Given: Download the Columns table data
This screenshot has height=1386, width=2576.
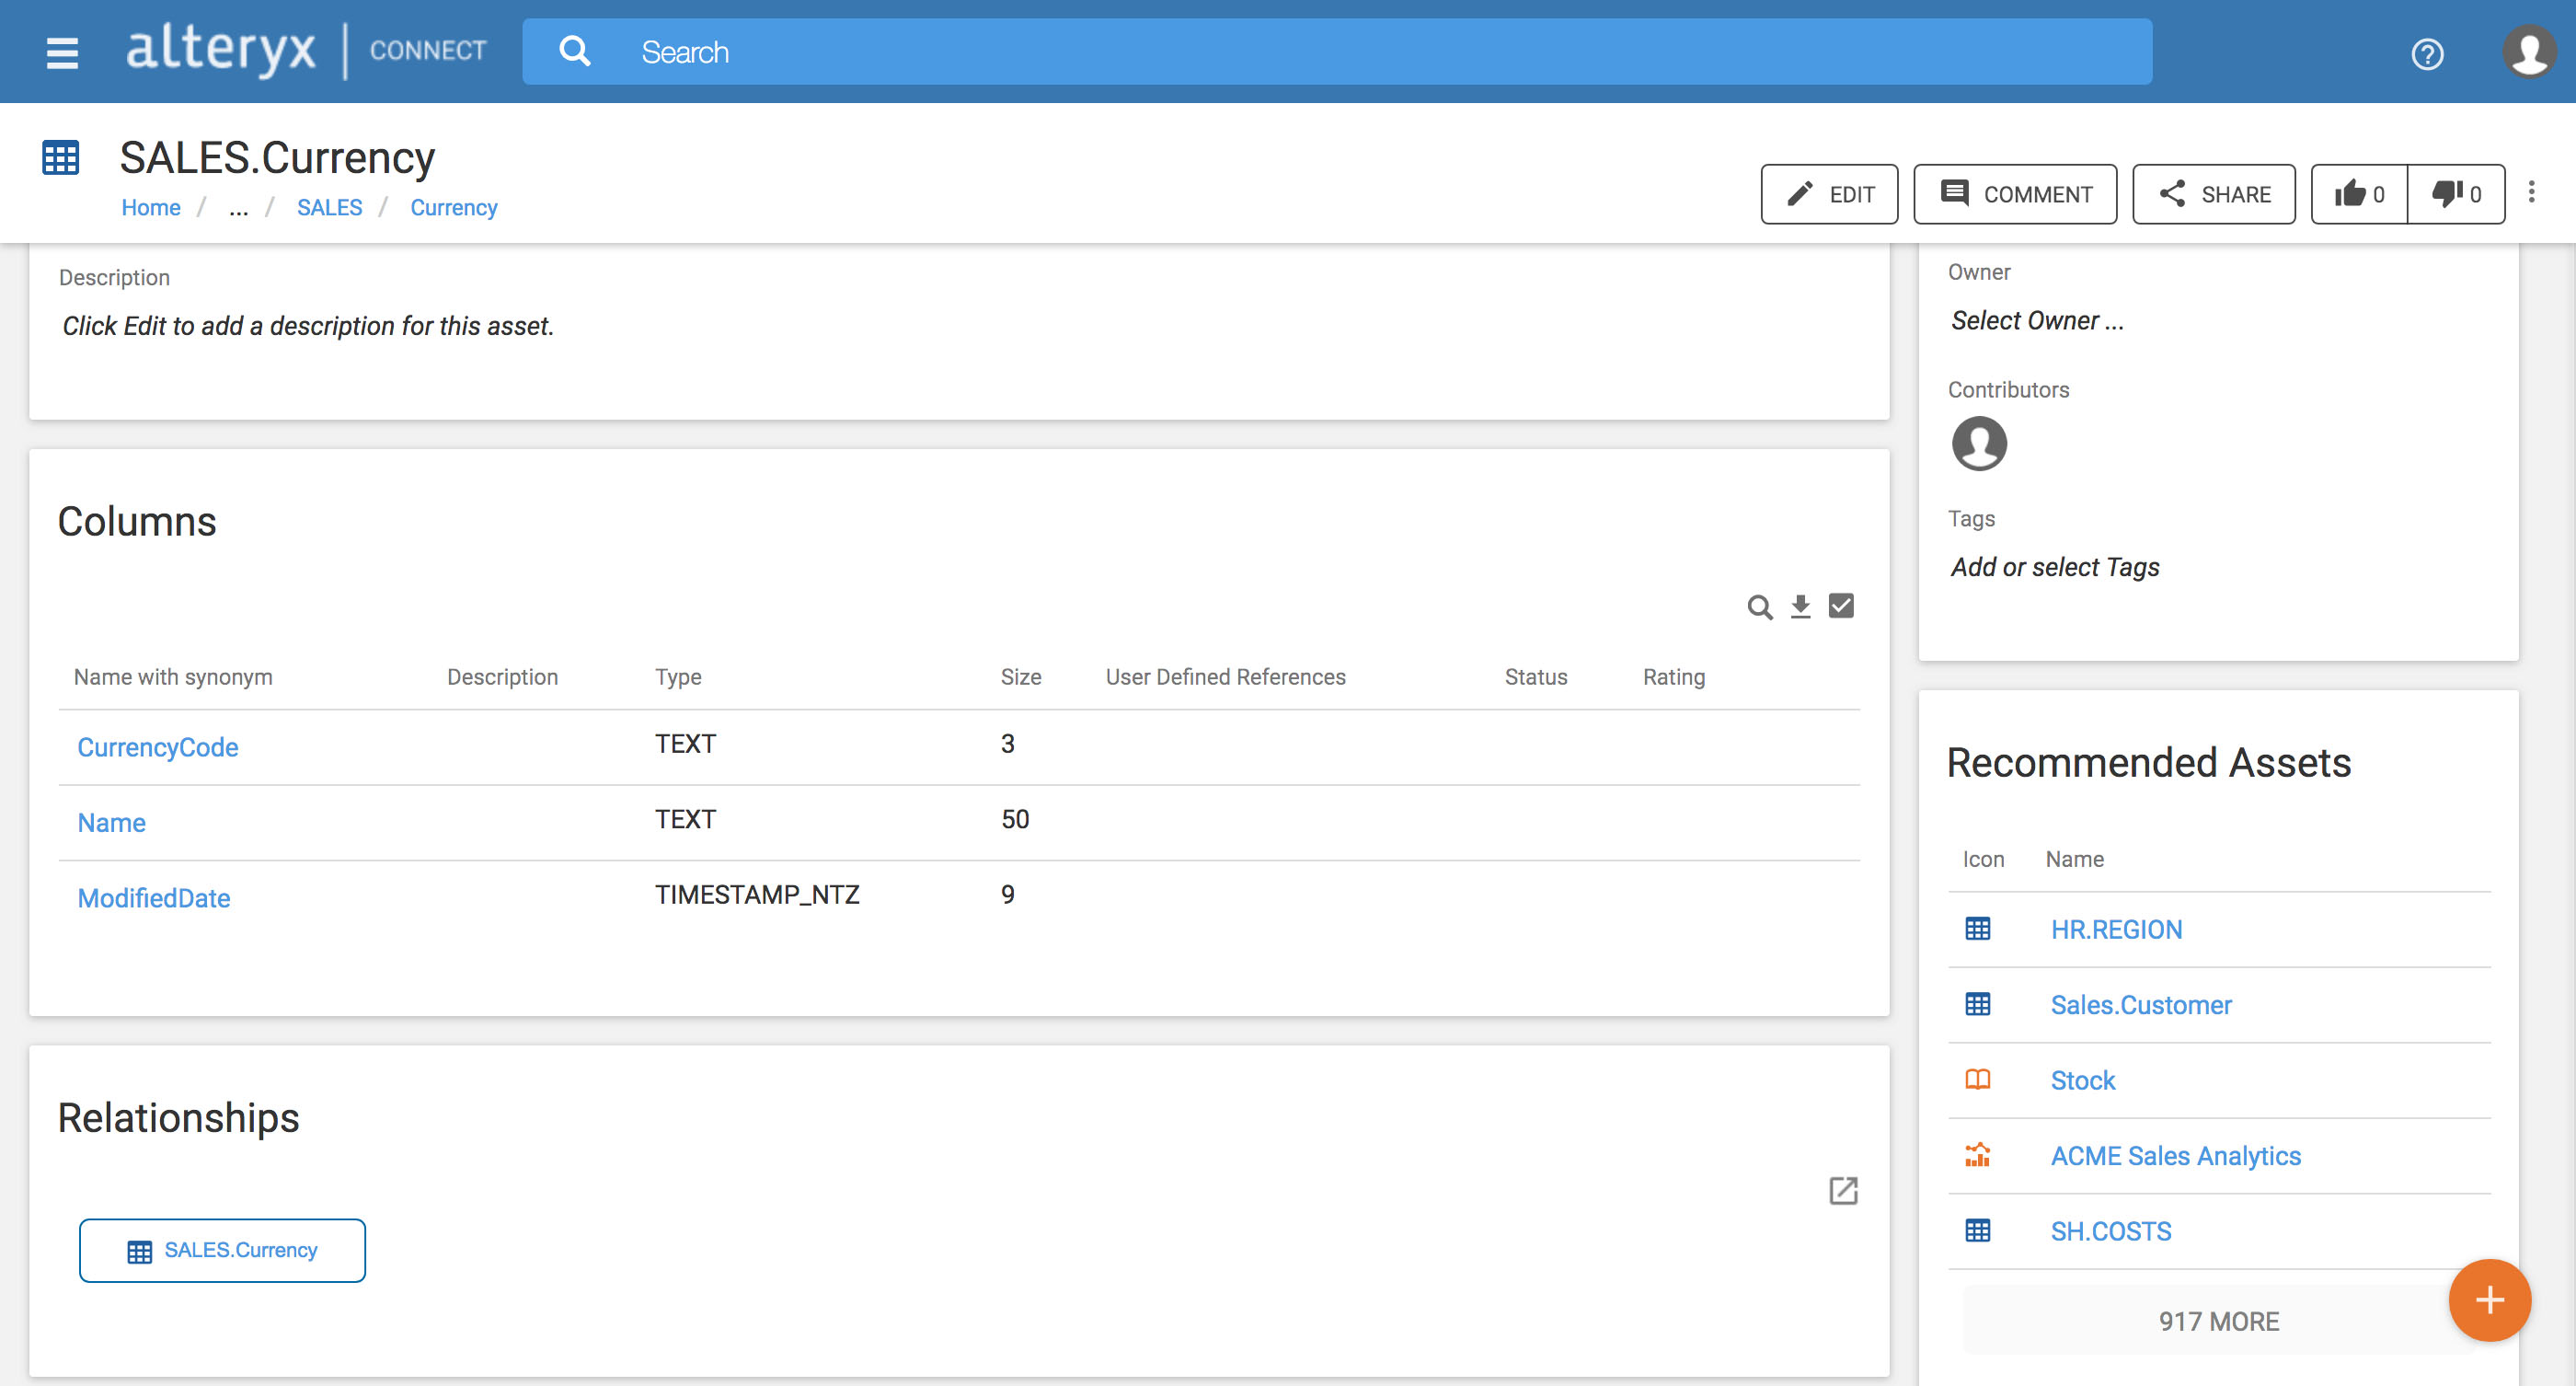Looking at the screenshot, I should [1800, 606].
